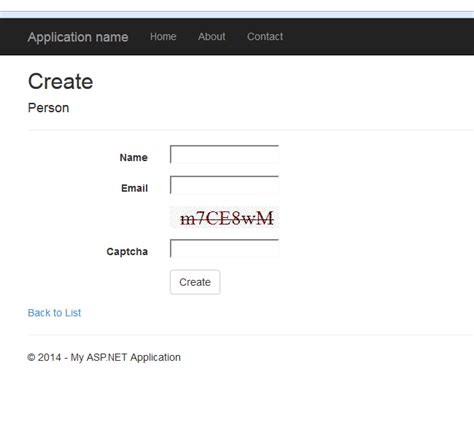
Task: Click the Application name brand link
Action: (78, 37)
